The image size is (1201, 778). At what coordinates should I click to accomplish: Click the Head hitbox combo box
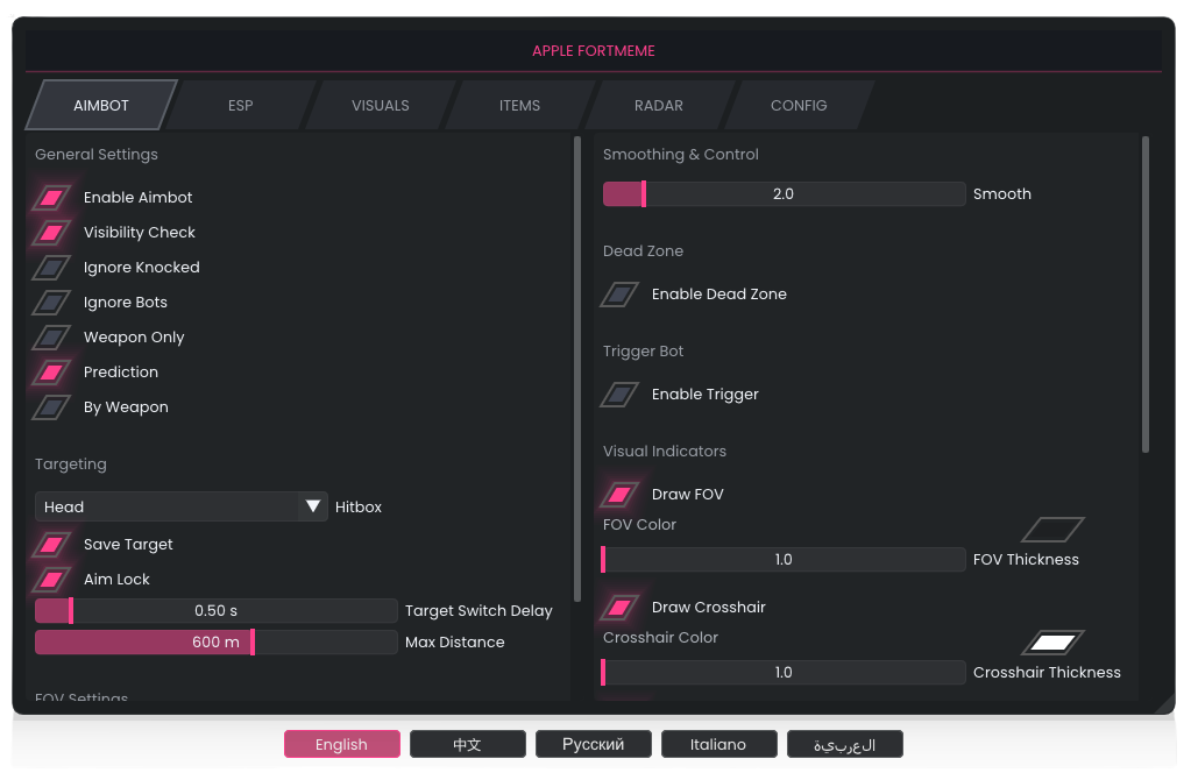pos(167,507)
